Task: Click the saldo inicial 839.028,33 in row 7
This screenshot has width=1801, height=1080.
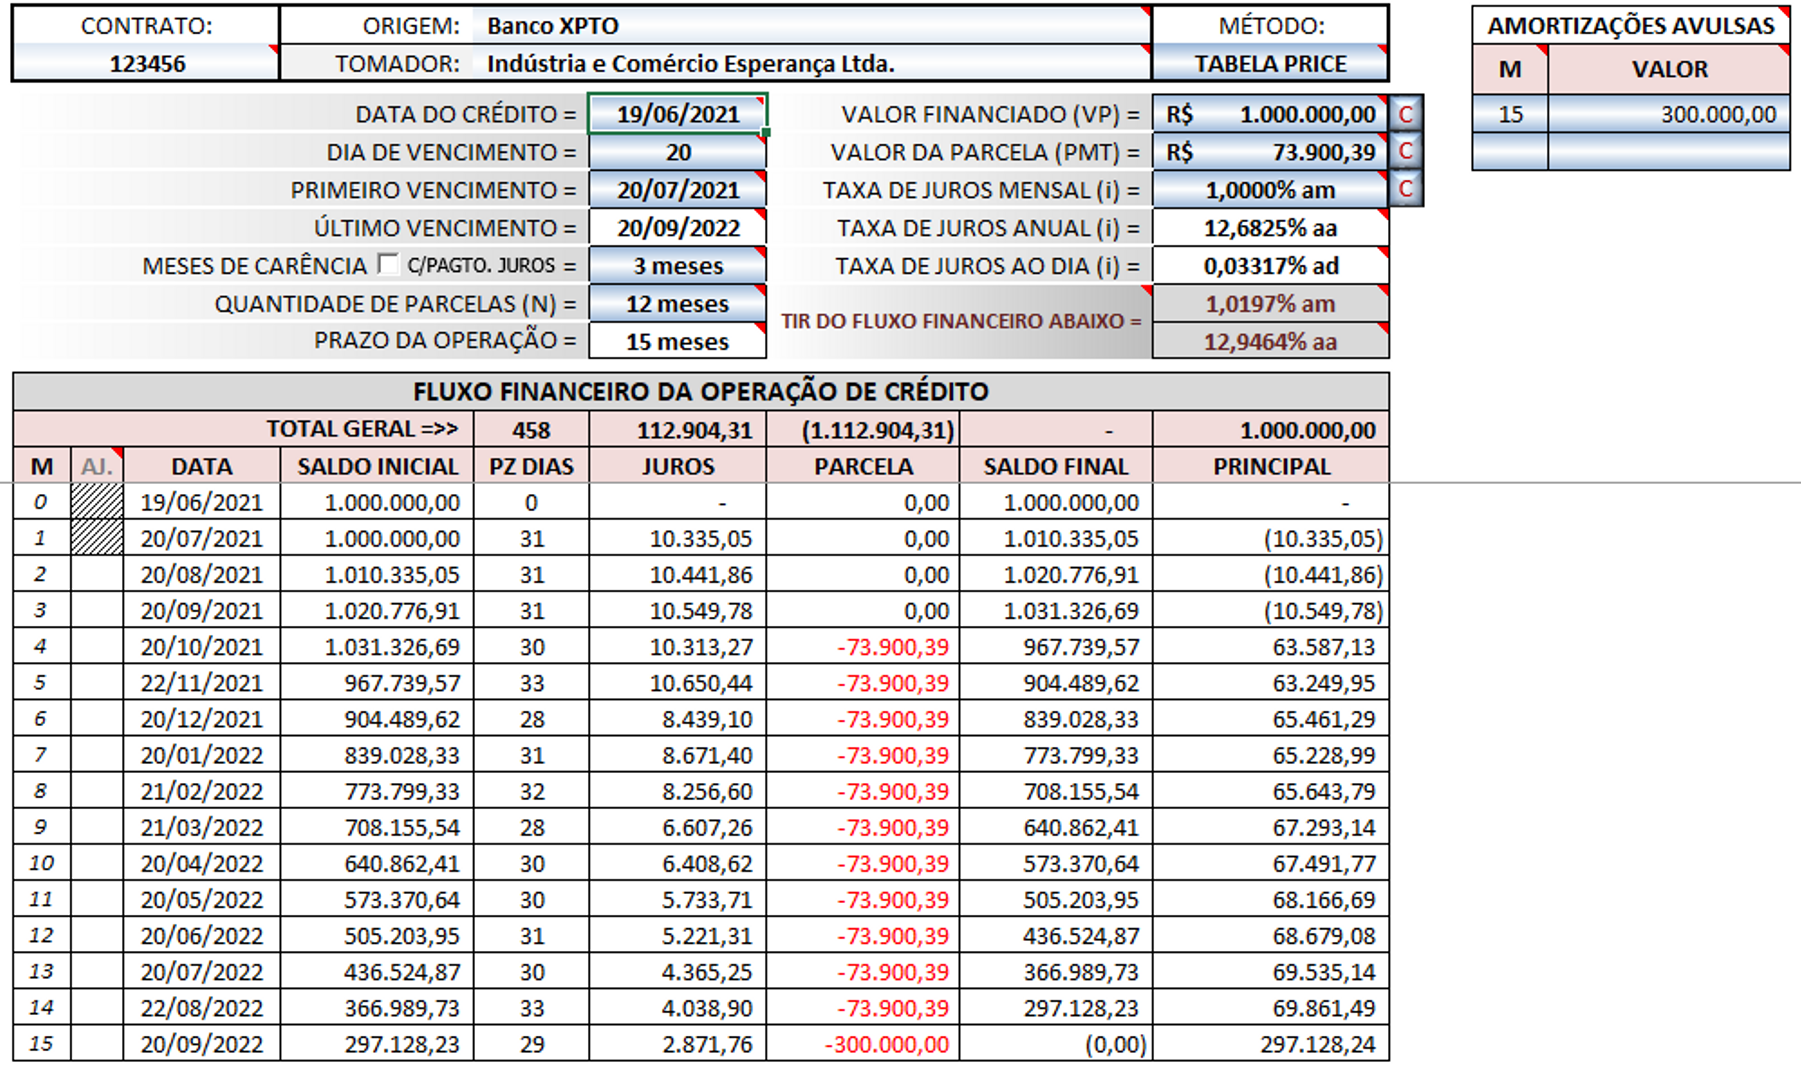Action: (377, 755)
